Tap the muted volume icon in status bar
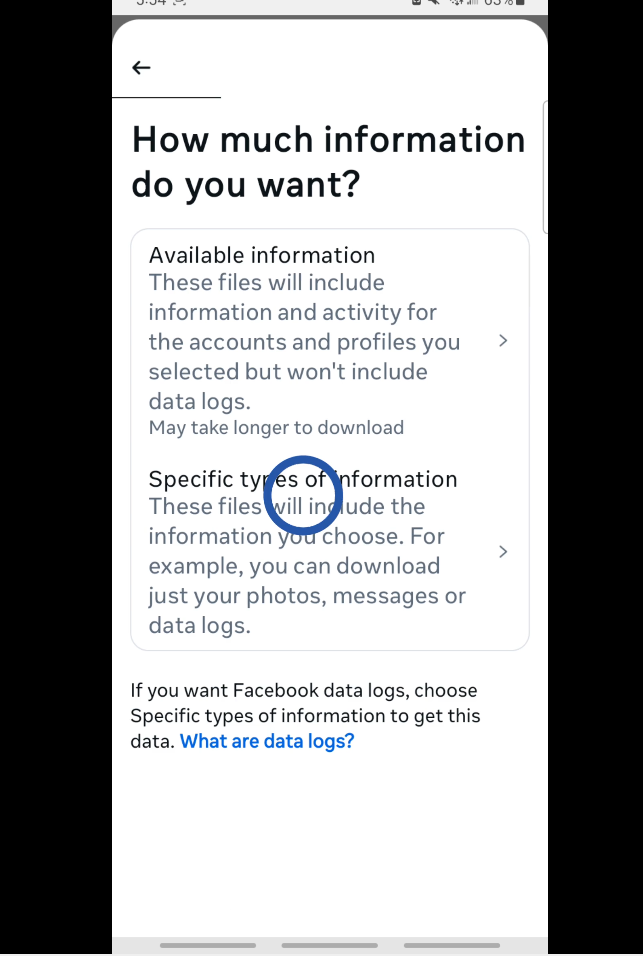This screenshot has width=643, height=956. (x=436, y=4)
